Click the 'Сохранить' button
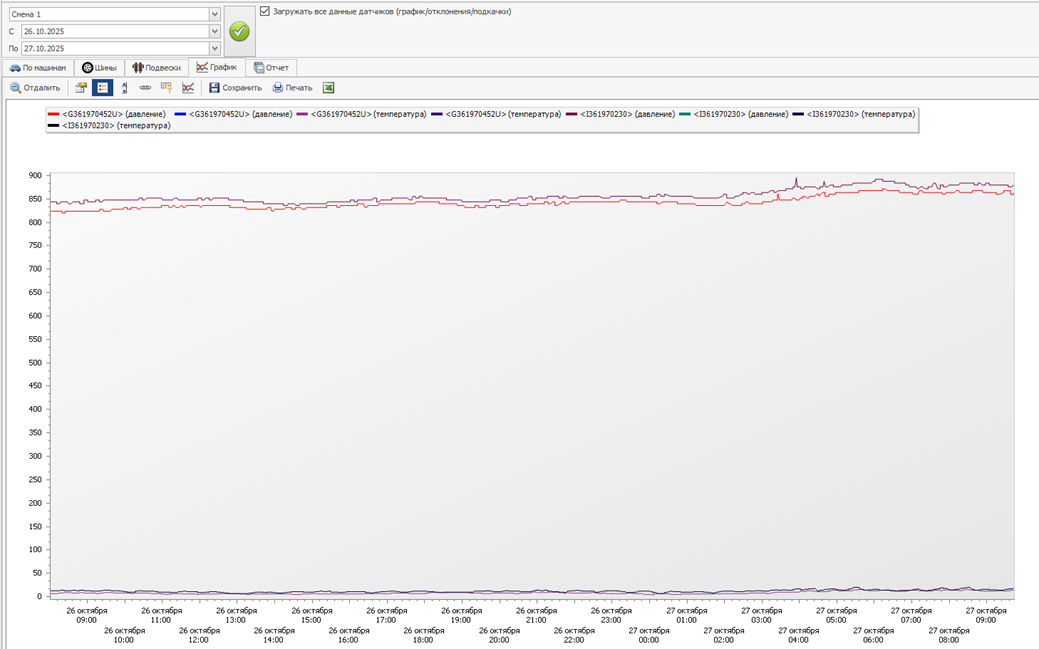The width and height of the screenshot is (1039, 649). [235, 88]
